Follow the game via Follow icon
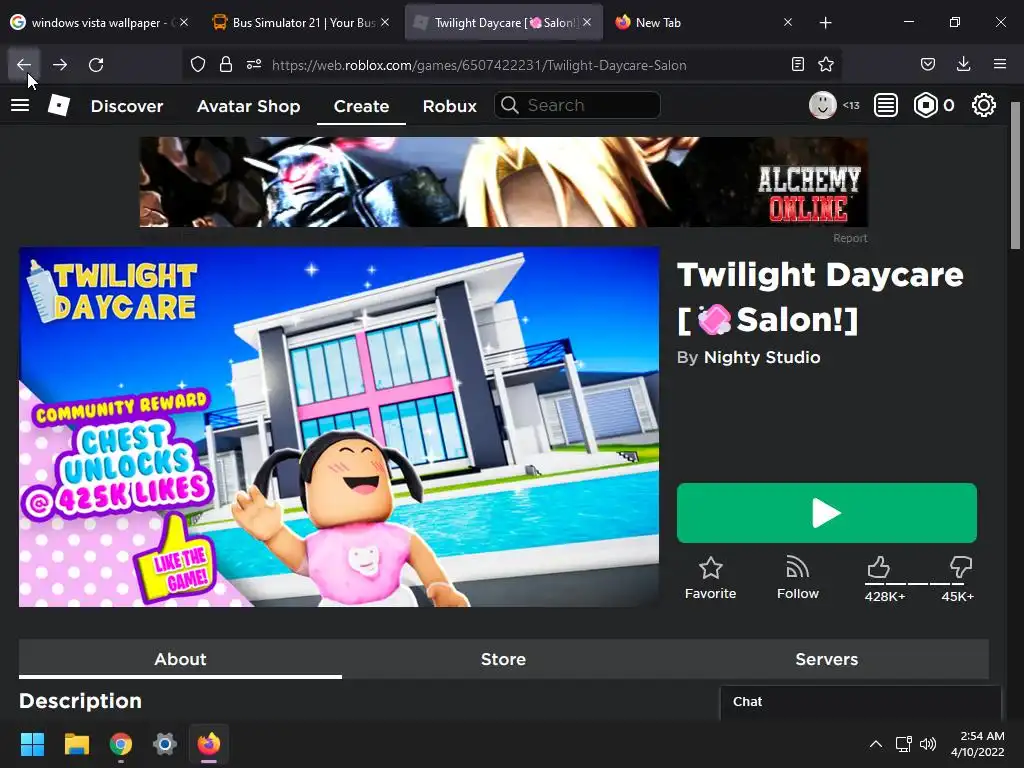Screen dimensions: 1024x768 [x=797, y=568]
